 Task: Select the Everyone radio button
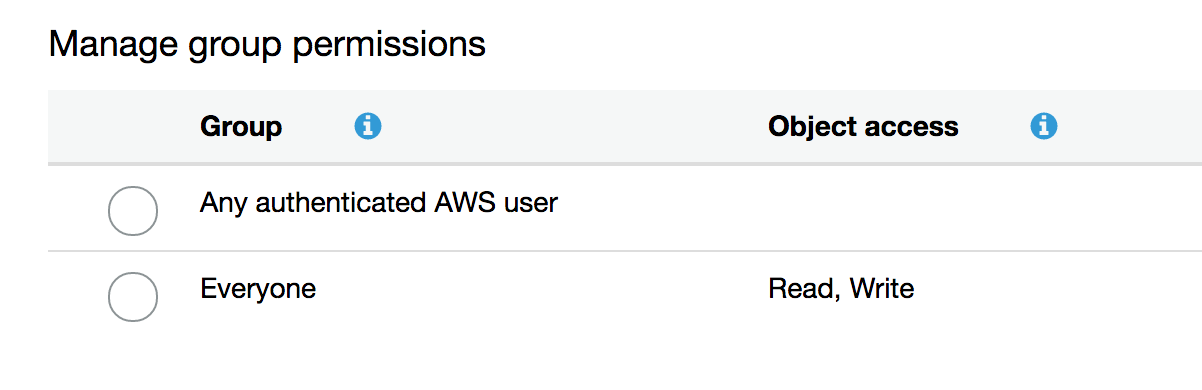[132, 296]
